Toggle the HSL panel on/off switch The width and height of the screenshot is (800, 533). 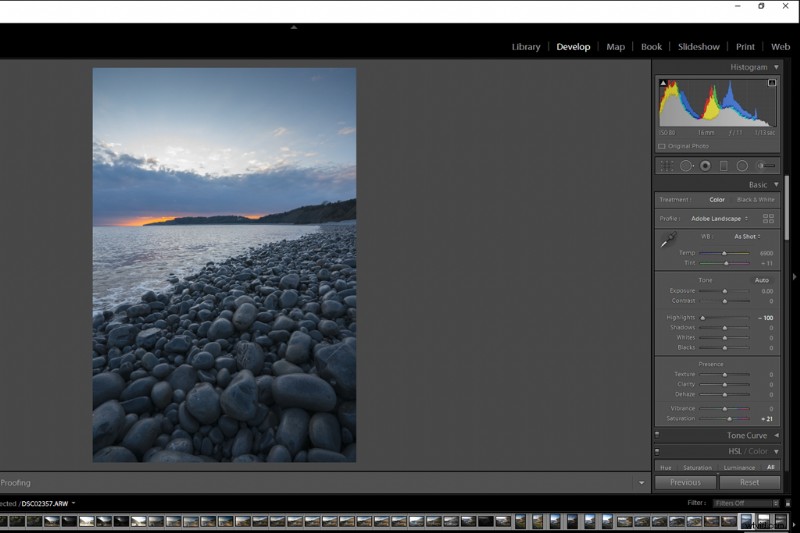(x=657, y=451)
